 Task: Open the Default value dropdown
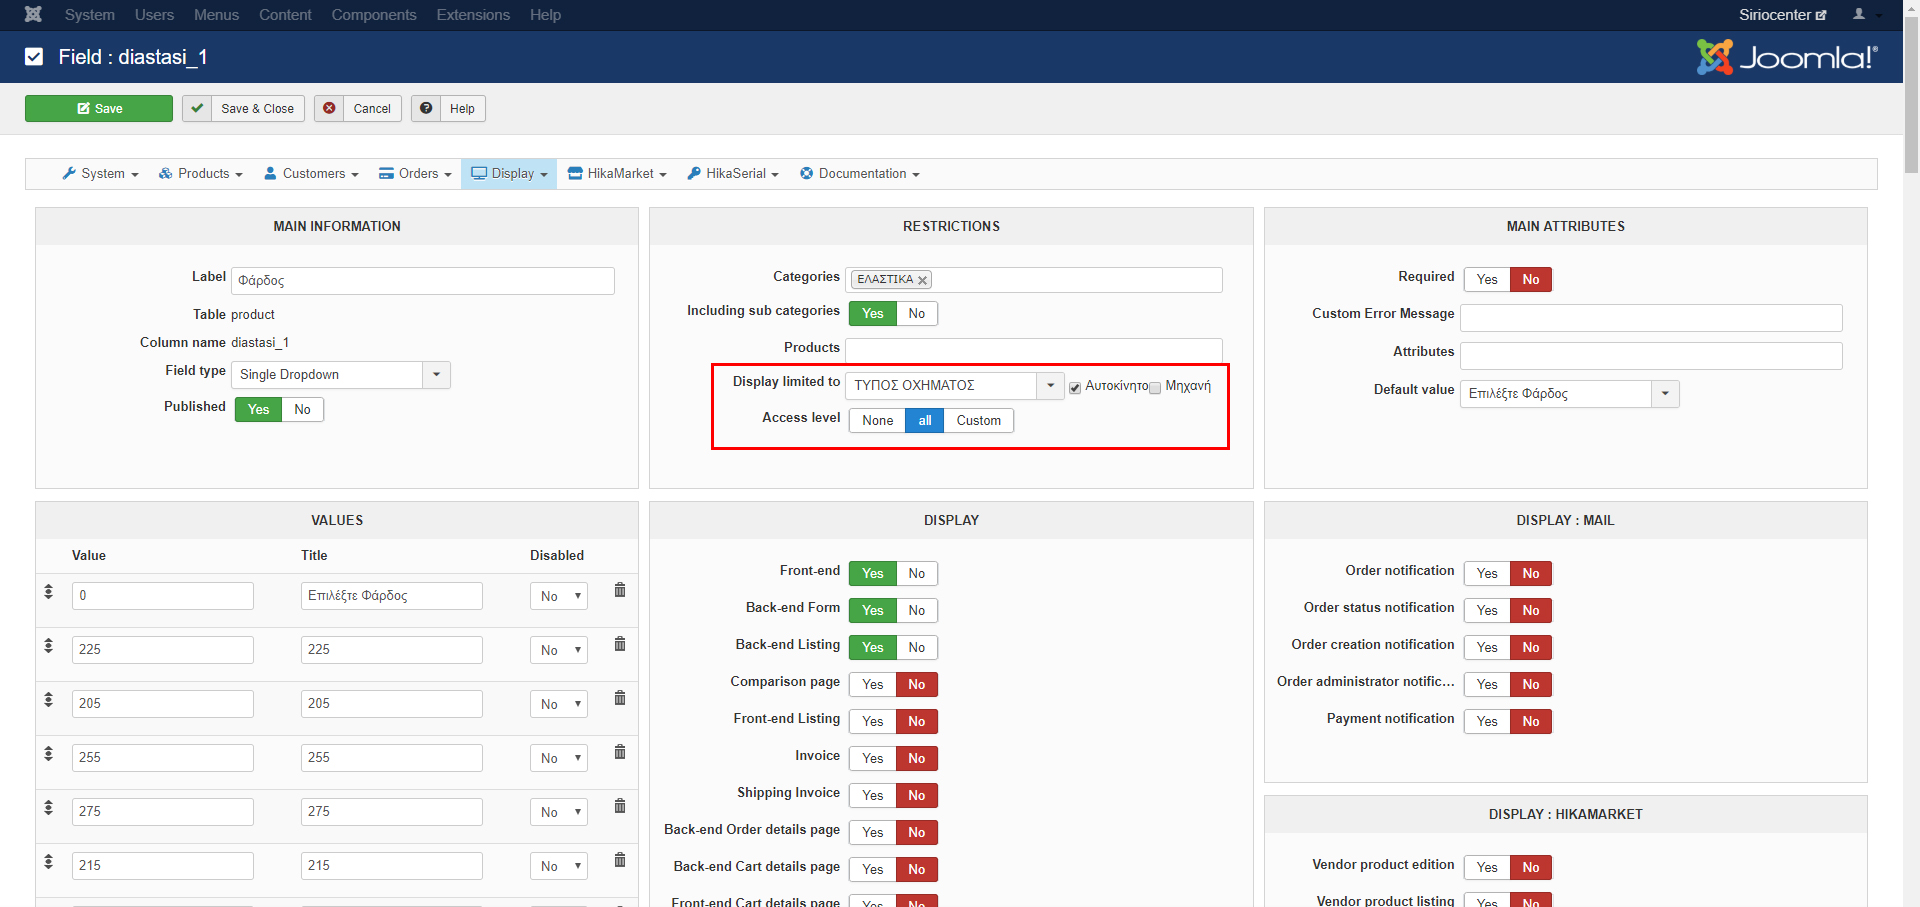1570,394
